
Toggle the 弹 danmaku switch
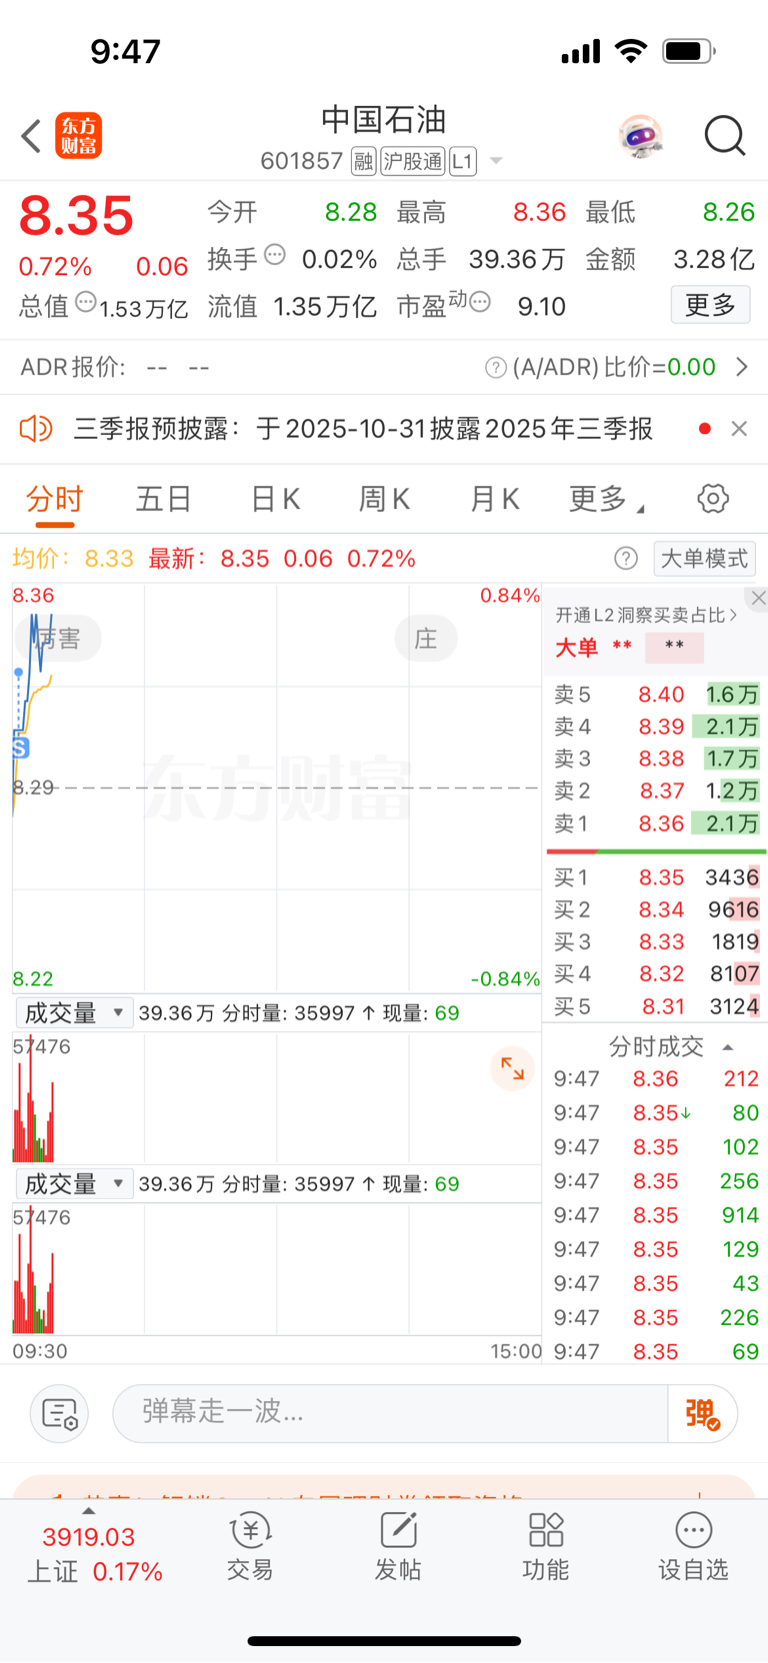point(703,1413)
